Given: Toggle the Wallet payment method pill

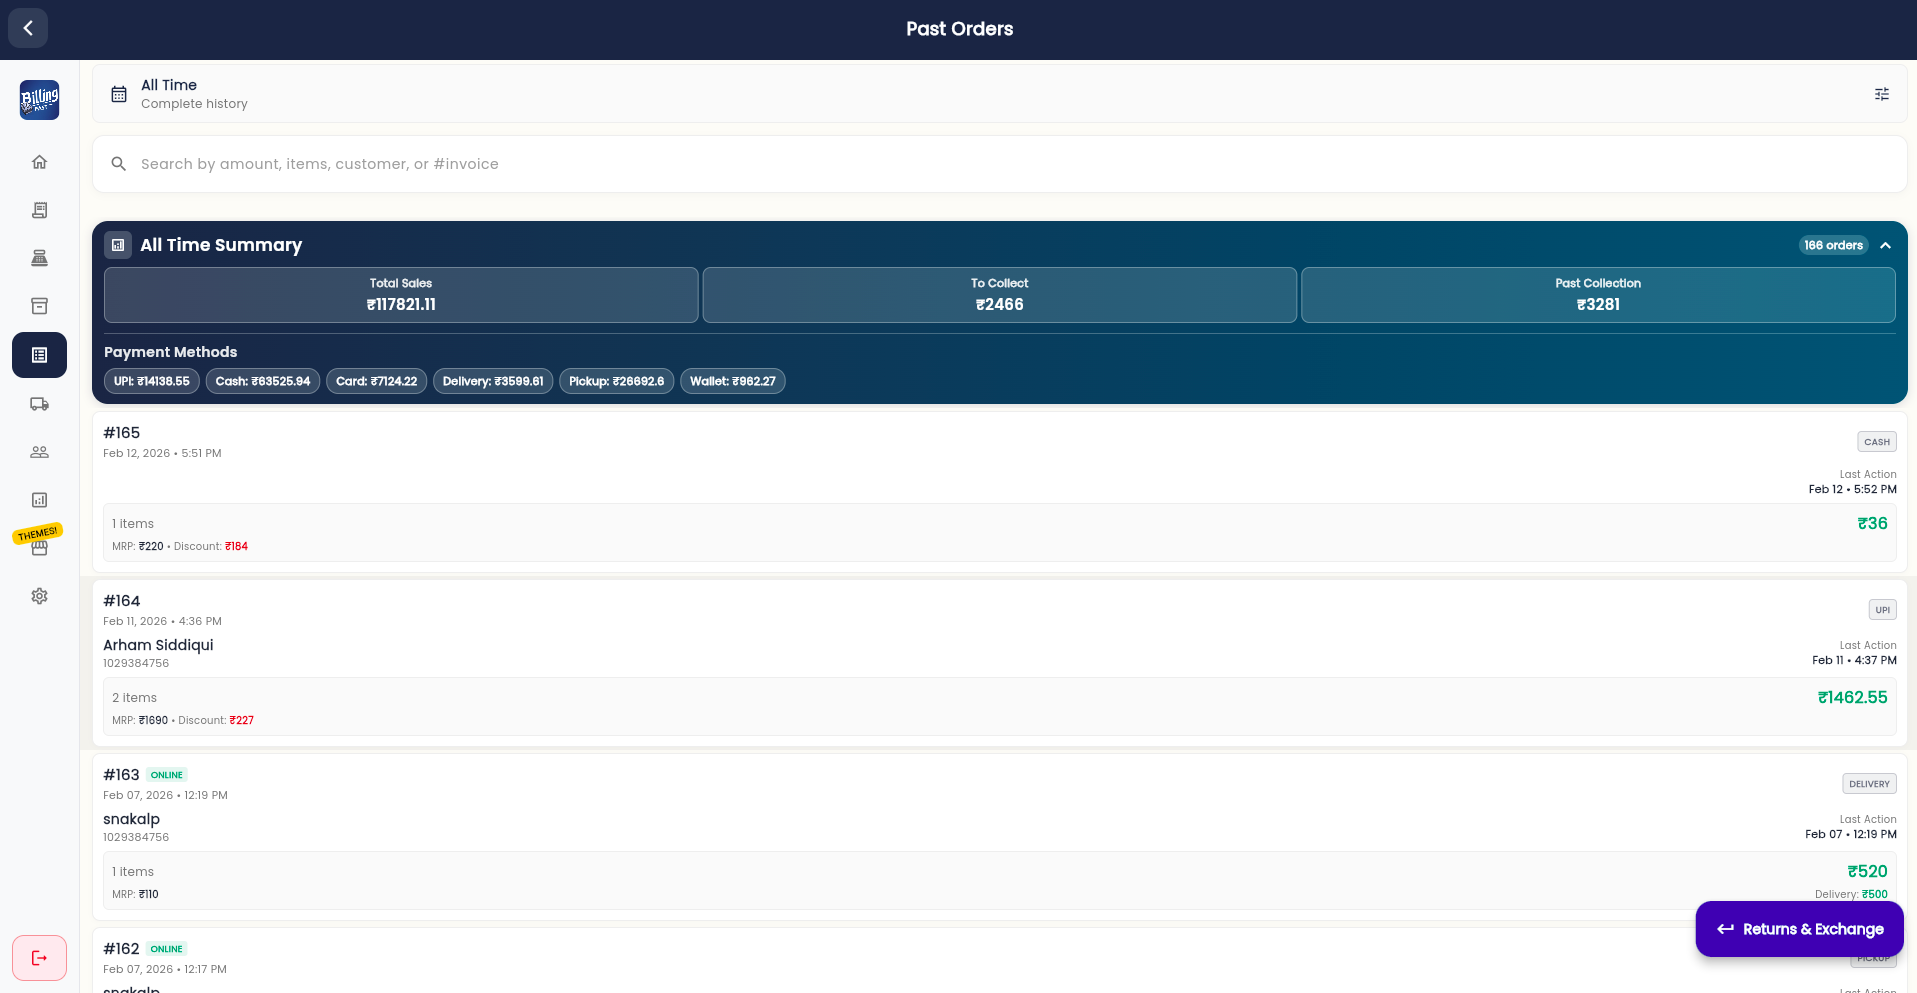Looking at the screenshot, I should click(733, 381).
